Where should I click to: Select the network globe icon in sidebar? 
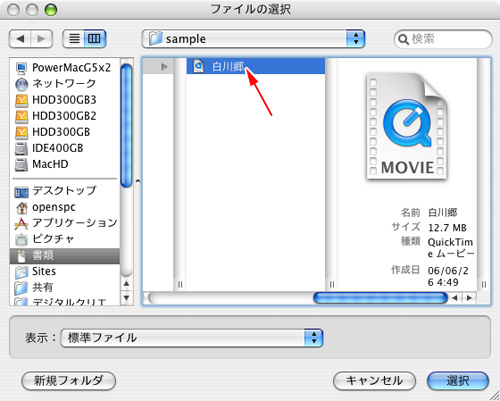coord(21,84)
